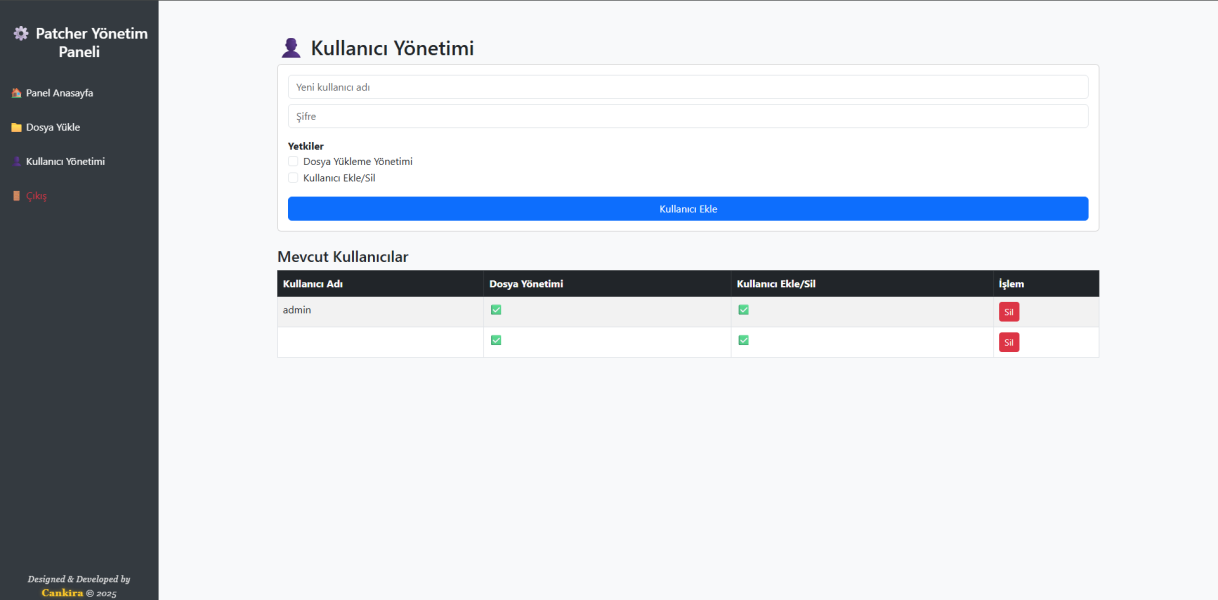Viewport: 1218px width, 600px height.
Task: Click the house icon for Panel Anasayfa
Action: pos(16,93)
